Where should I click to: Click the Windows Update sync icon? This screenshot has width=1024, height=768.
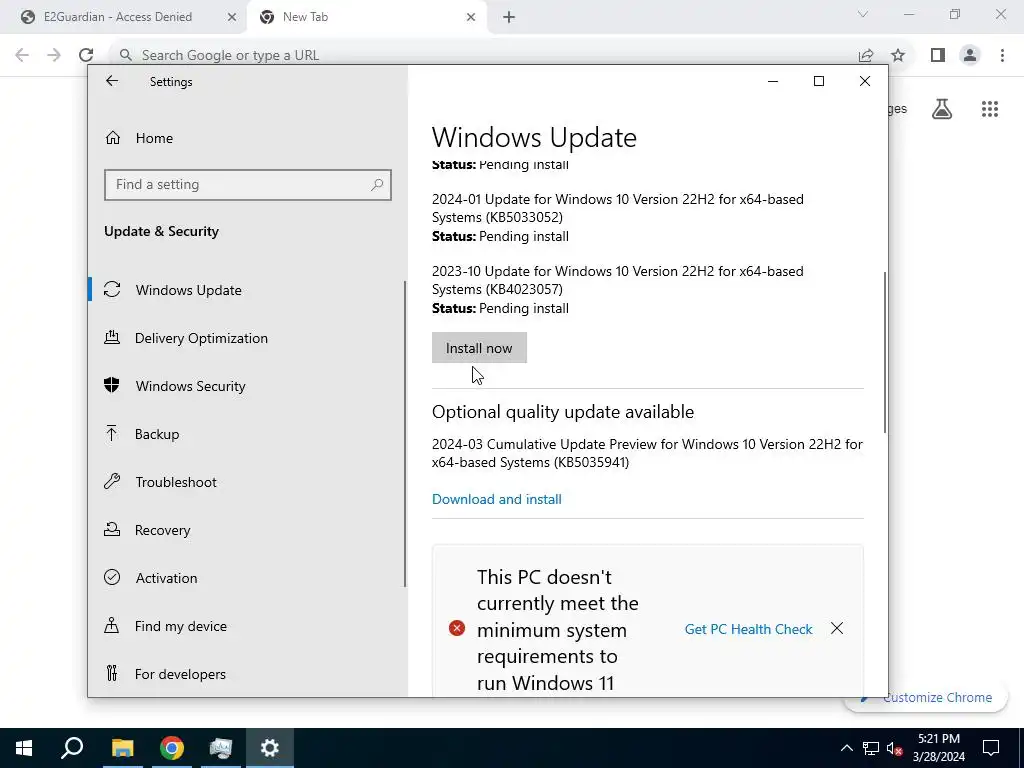click(112, 289)
